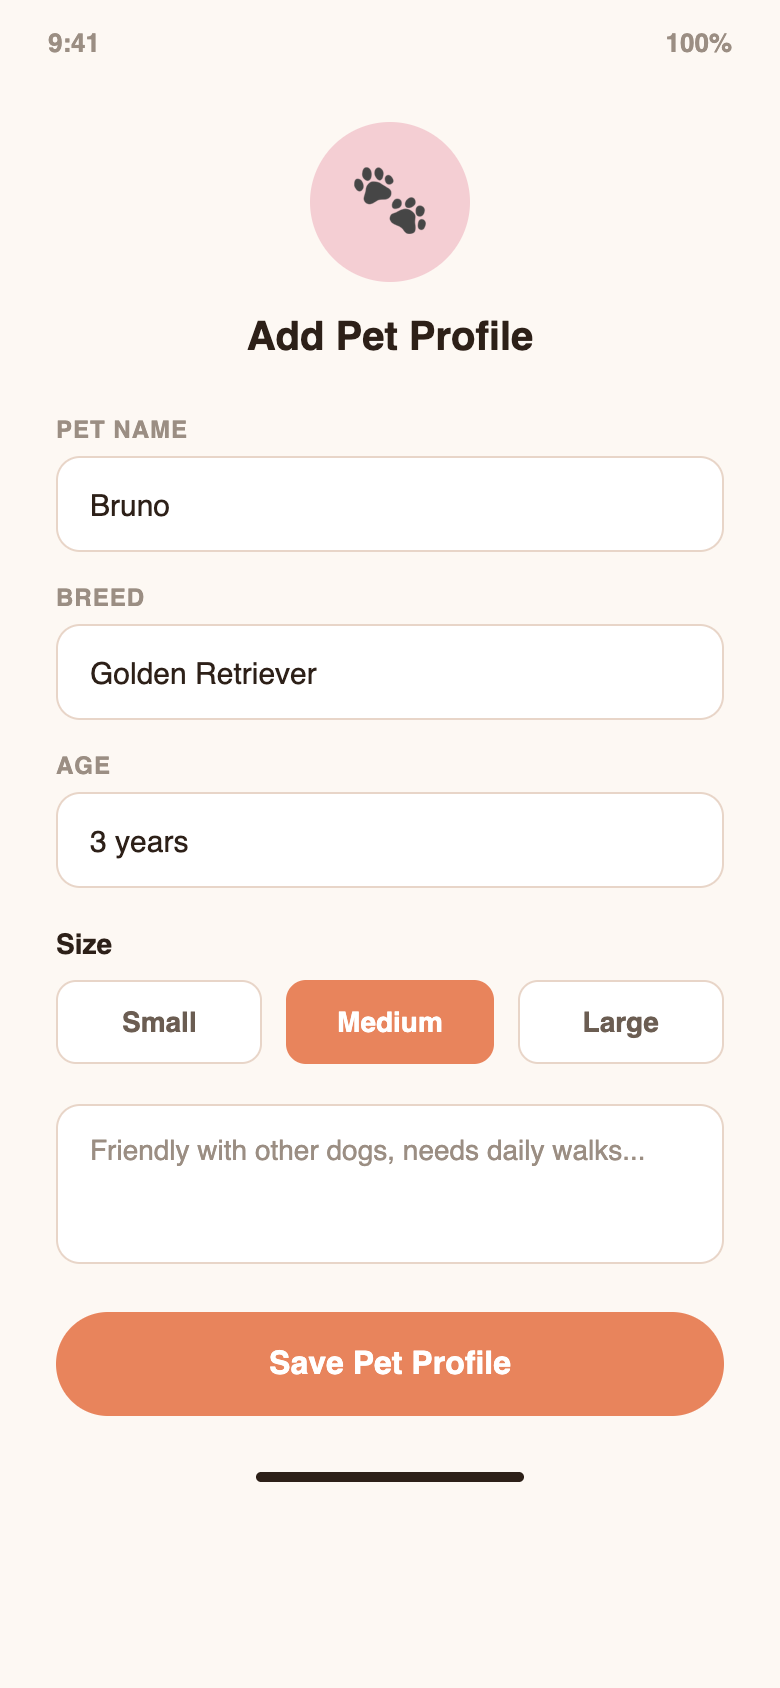The width and height of the screenshot is (780, 1688).
Task: Click the PET NAME field label
Action: [121, 429]
